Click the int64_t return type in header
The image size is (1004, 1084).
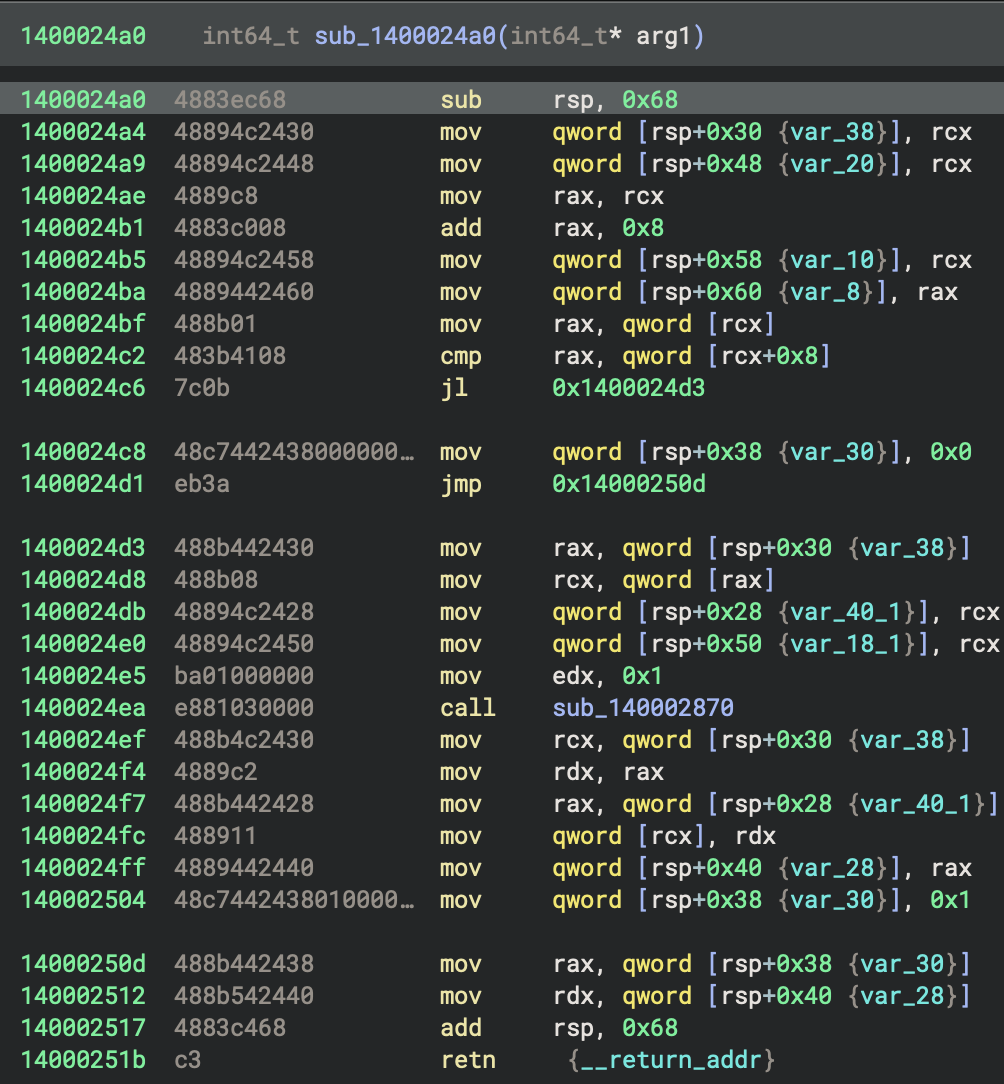250,37
